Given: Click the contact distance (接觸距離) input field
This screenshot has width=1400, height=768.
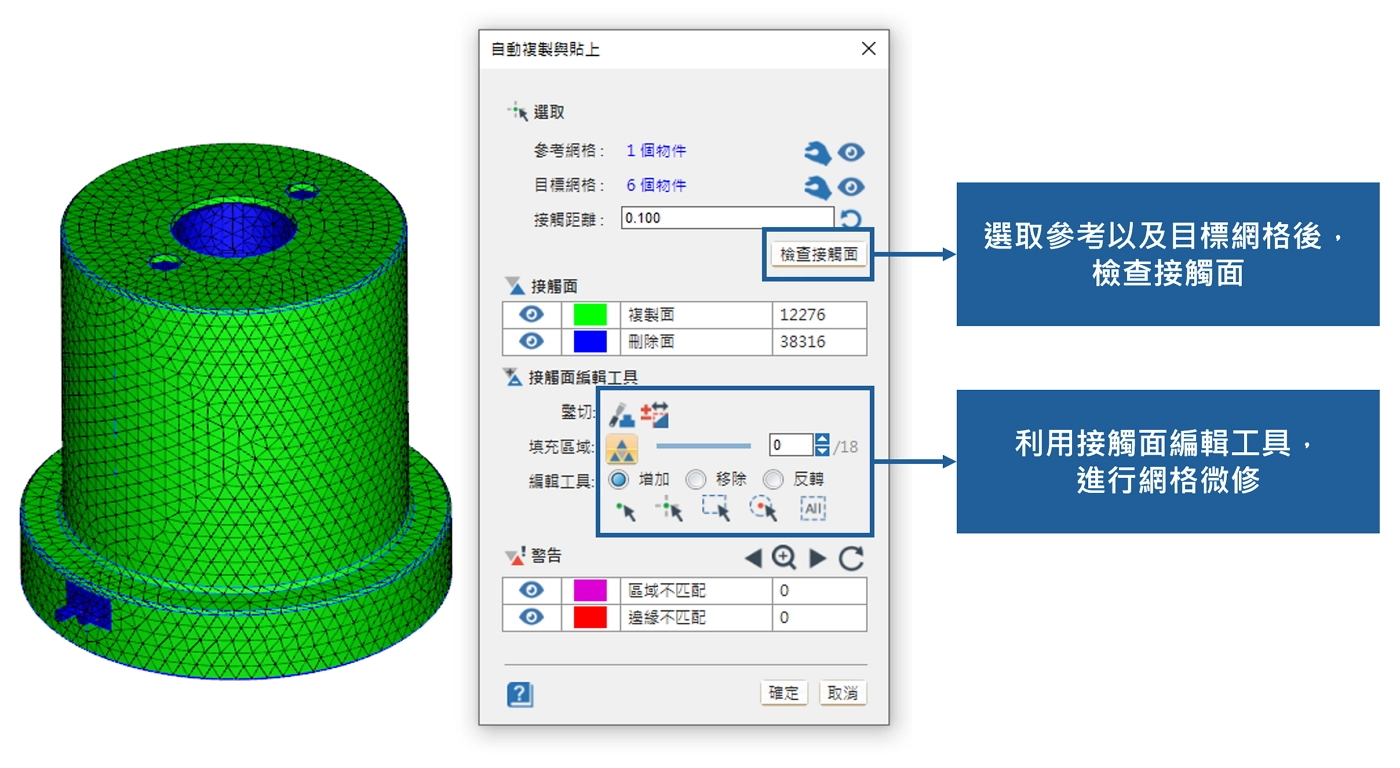Looking at the screenshot, I should tap(726, 218).
